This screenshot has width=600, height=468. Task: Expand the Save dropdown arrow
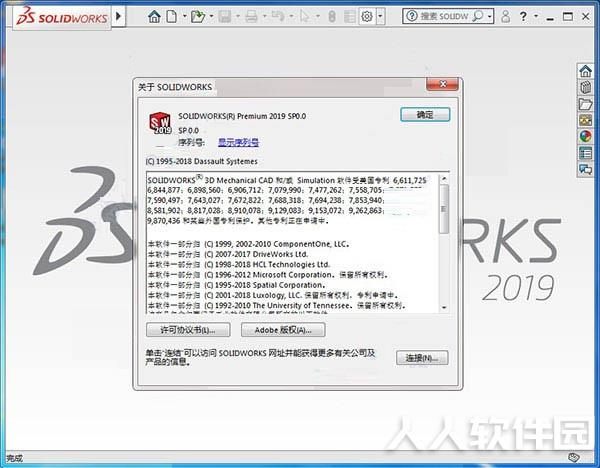(238, 16)
